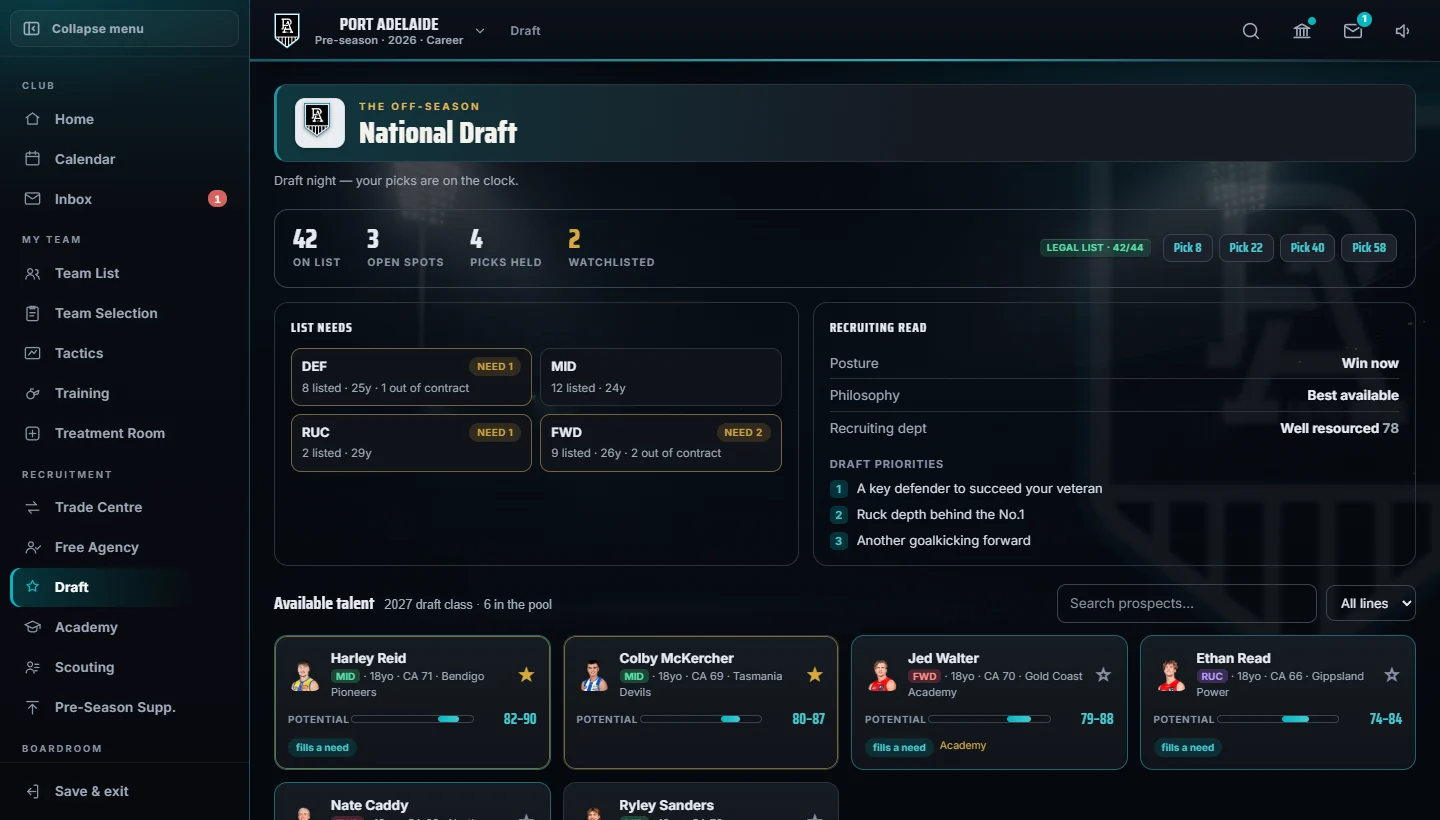This screenshot has width=1440, height=820.
Task: Click the Watchlisted count stat
Action: click(611, 248)
